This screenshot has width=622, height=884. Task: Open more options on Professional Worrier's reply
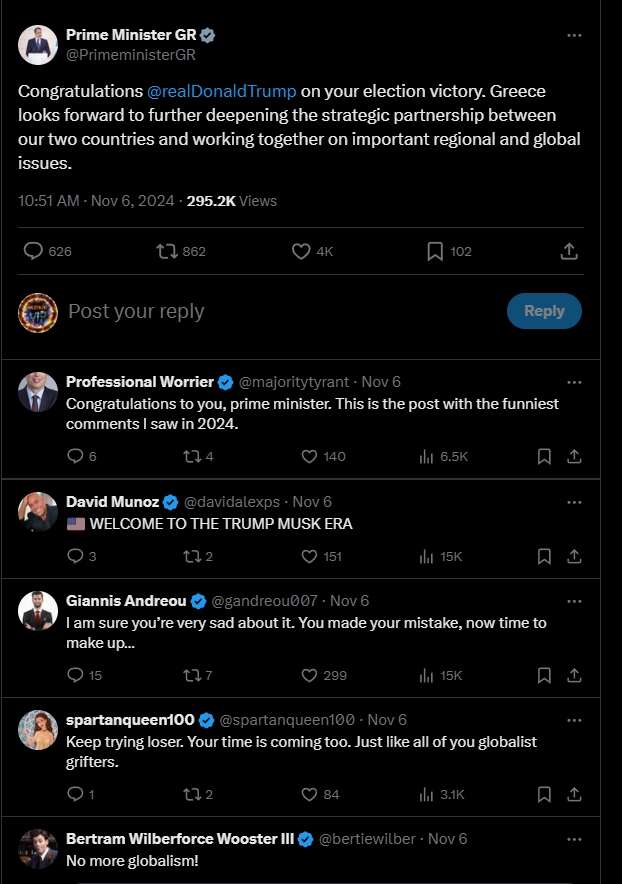[574, 382]
